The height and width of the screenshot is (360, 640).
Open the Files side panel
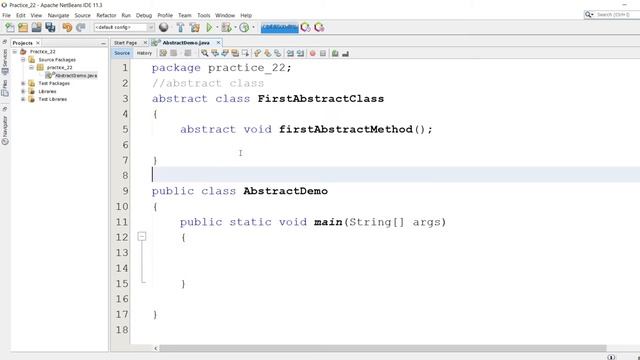pyautogui.click(x=5, y=88)
